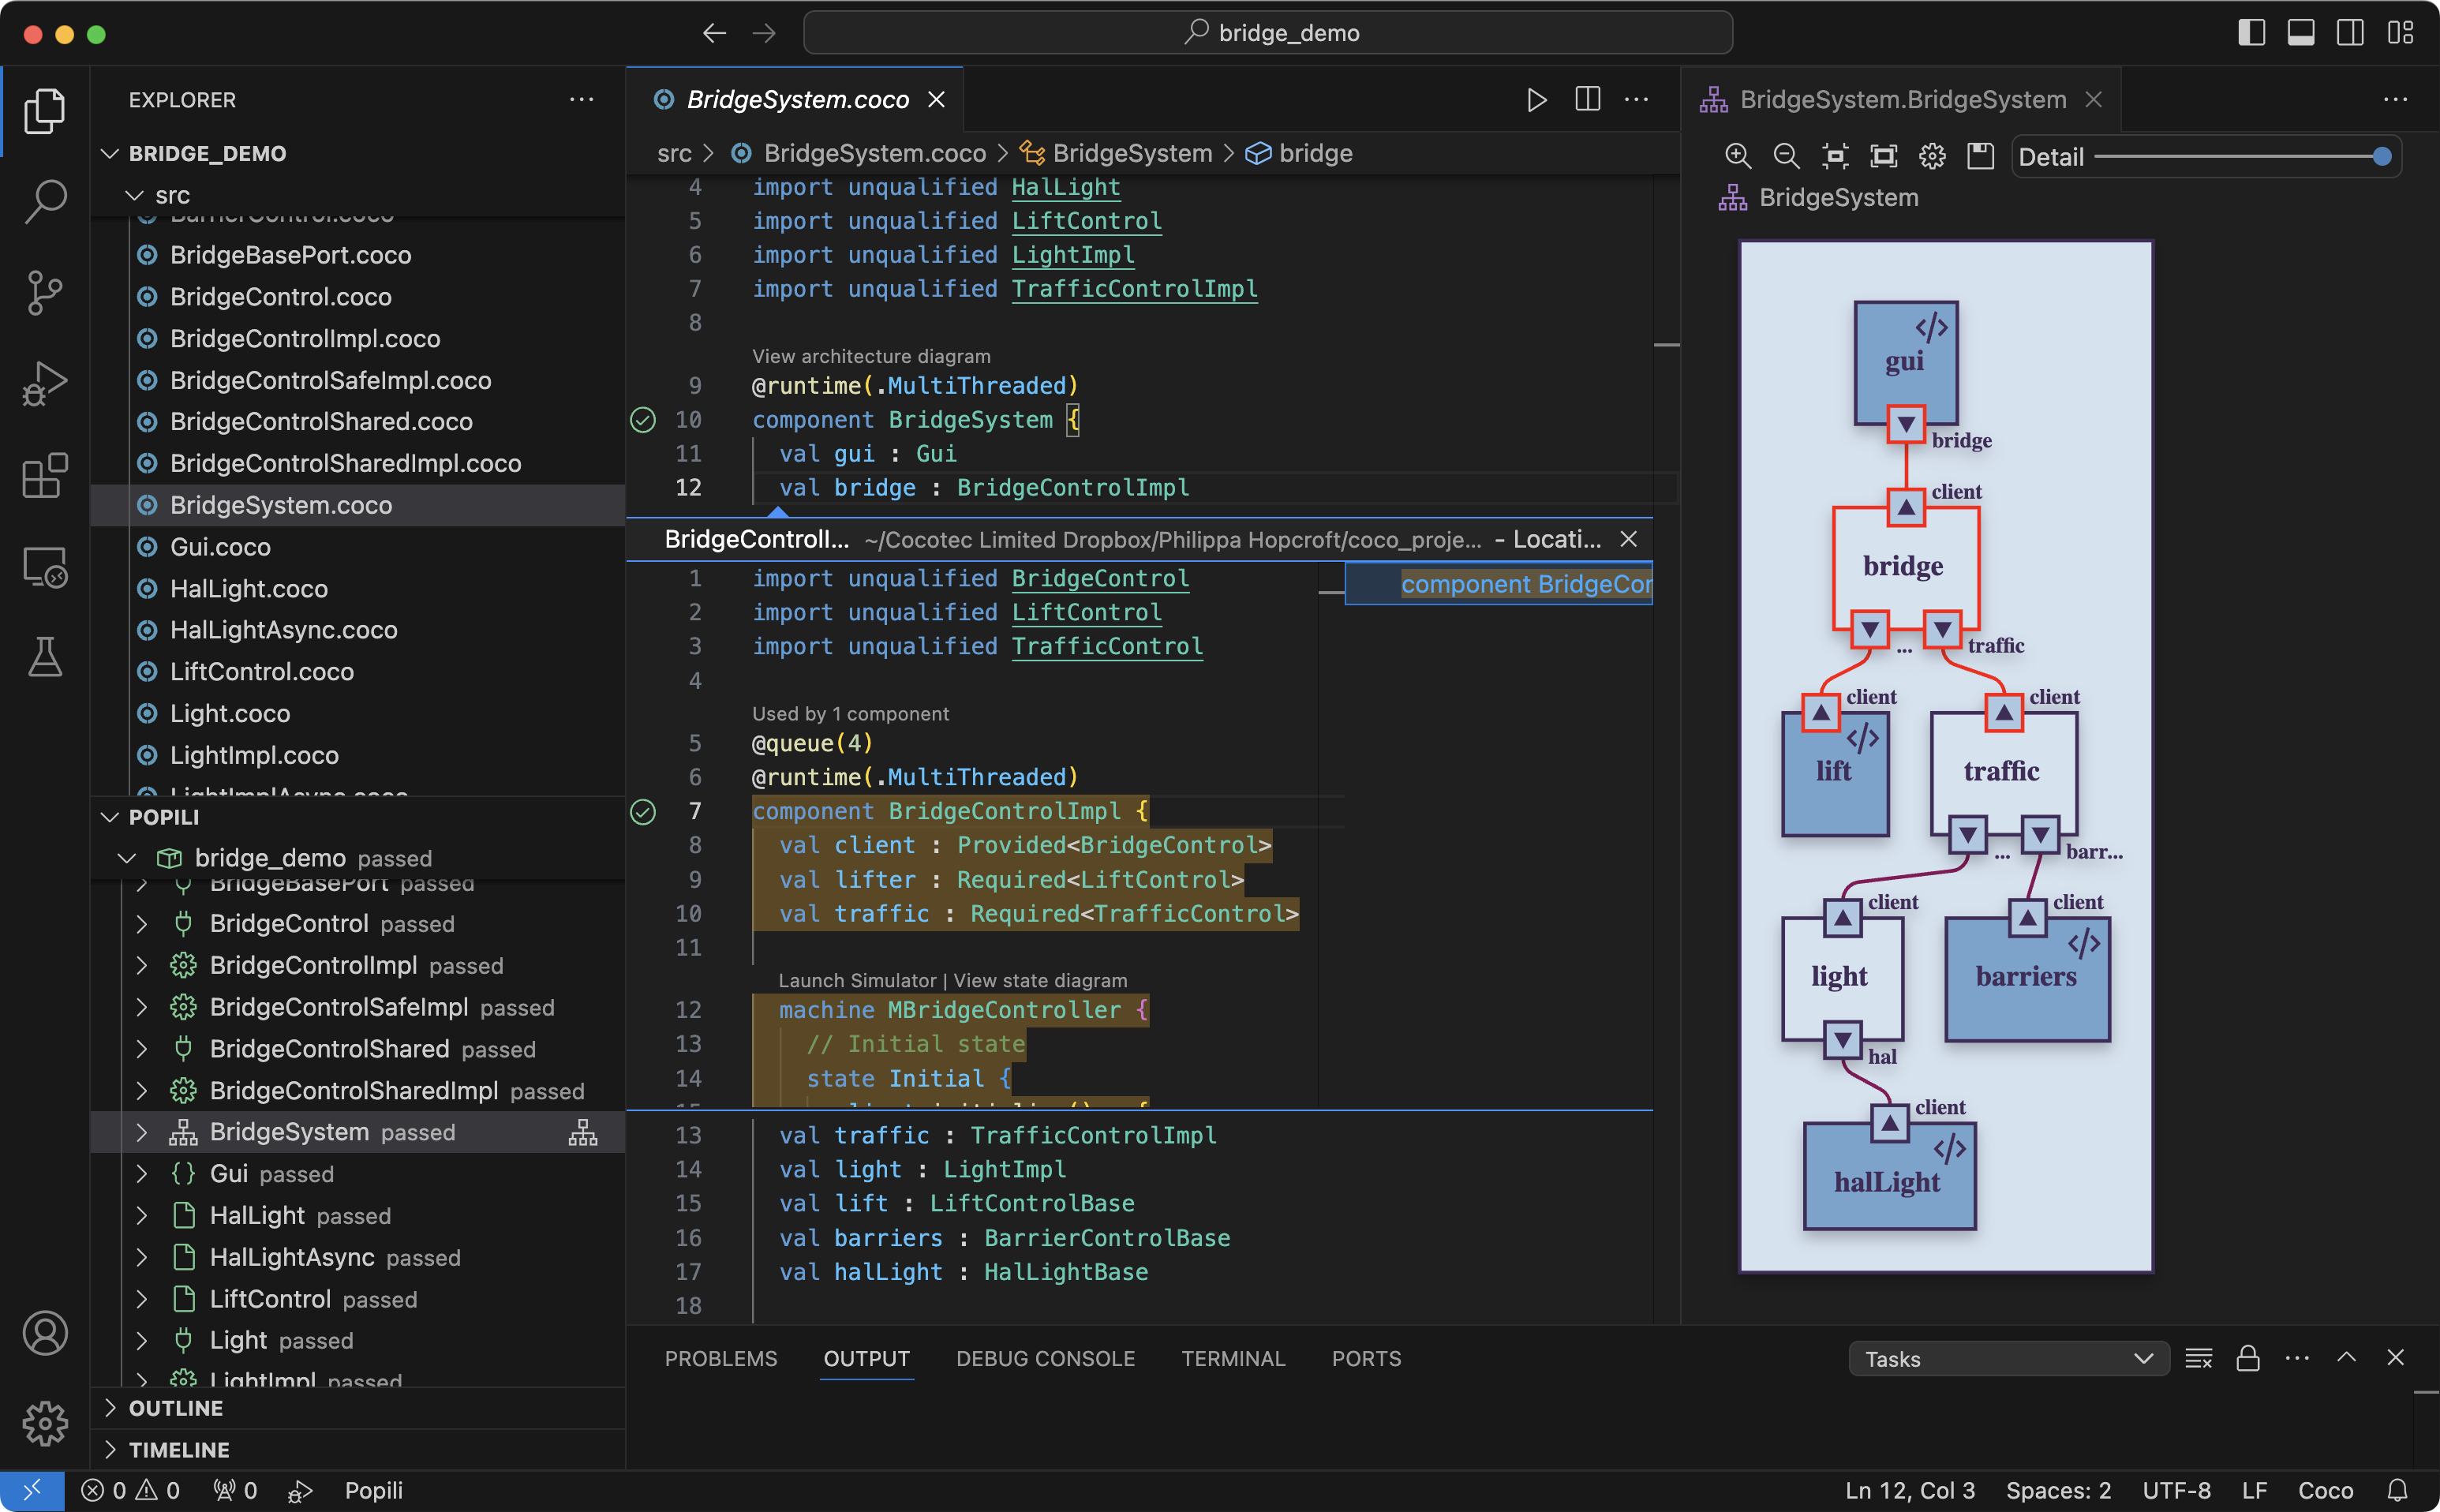2440x1512 pixels.
Task: Open architecture diagram icon on BridgeSystem row
Action: click(x=583, y=1132)
